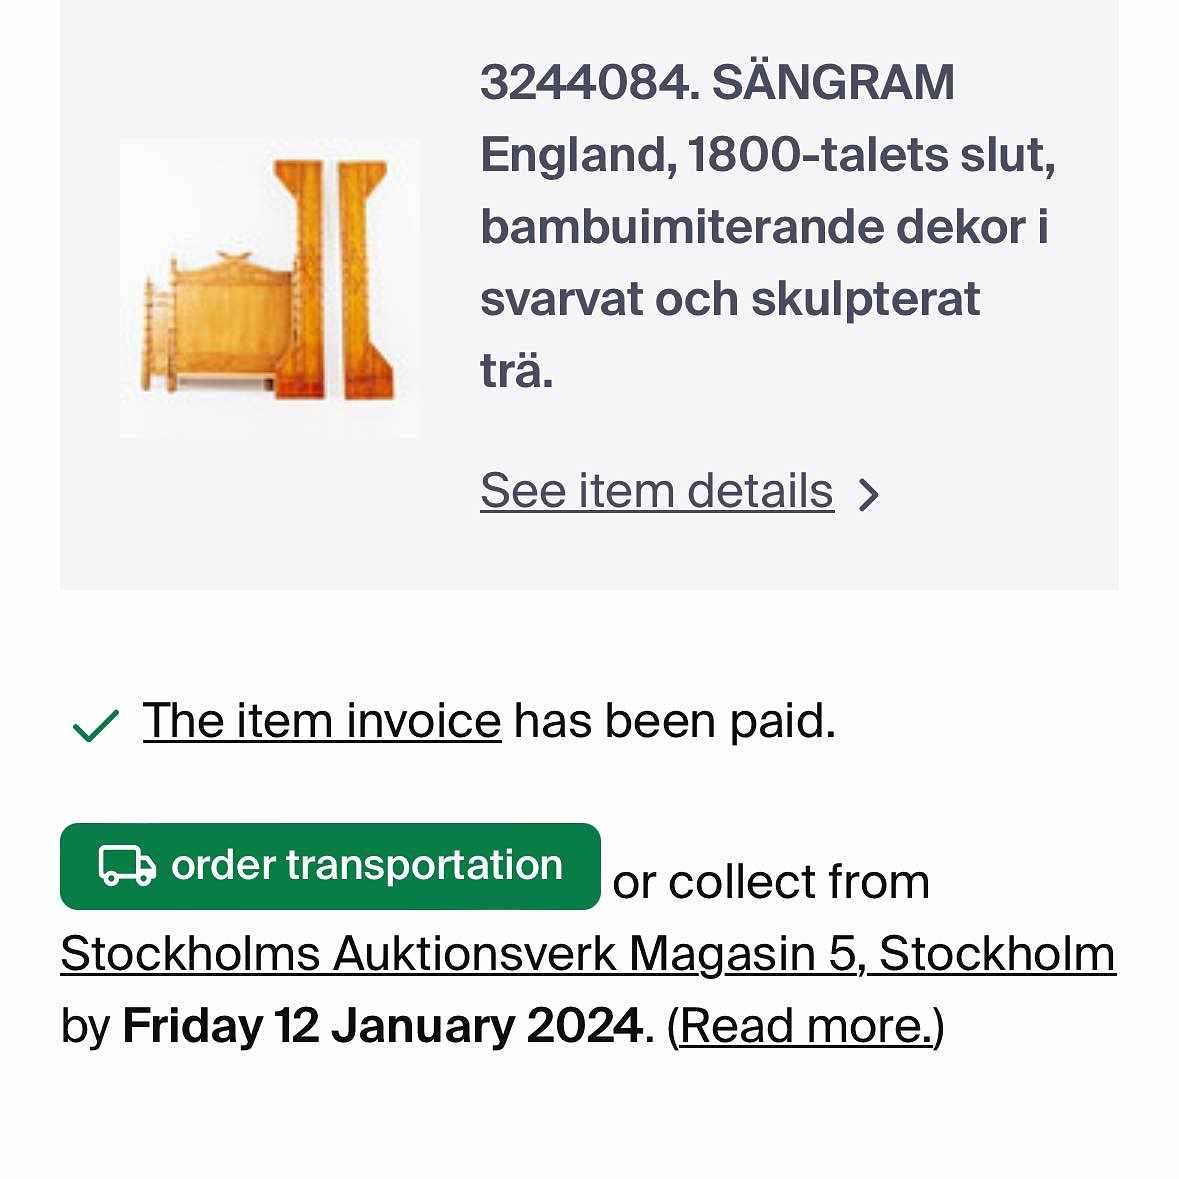Click the truck icon on transportation button

(x=127, y=866)
